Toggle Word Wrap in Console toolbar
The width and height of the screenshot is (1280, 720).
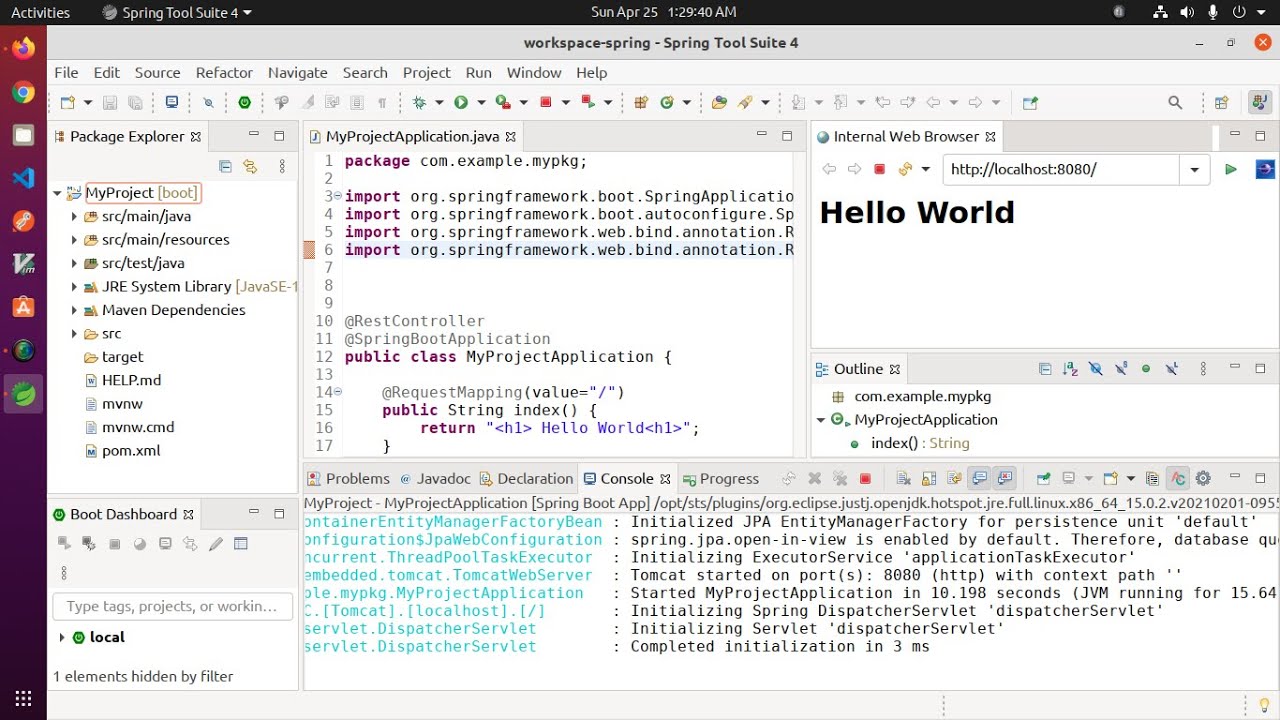954,479
